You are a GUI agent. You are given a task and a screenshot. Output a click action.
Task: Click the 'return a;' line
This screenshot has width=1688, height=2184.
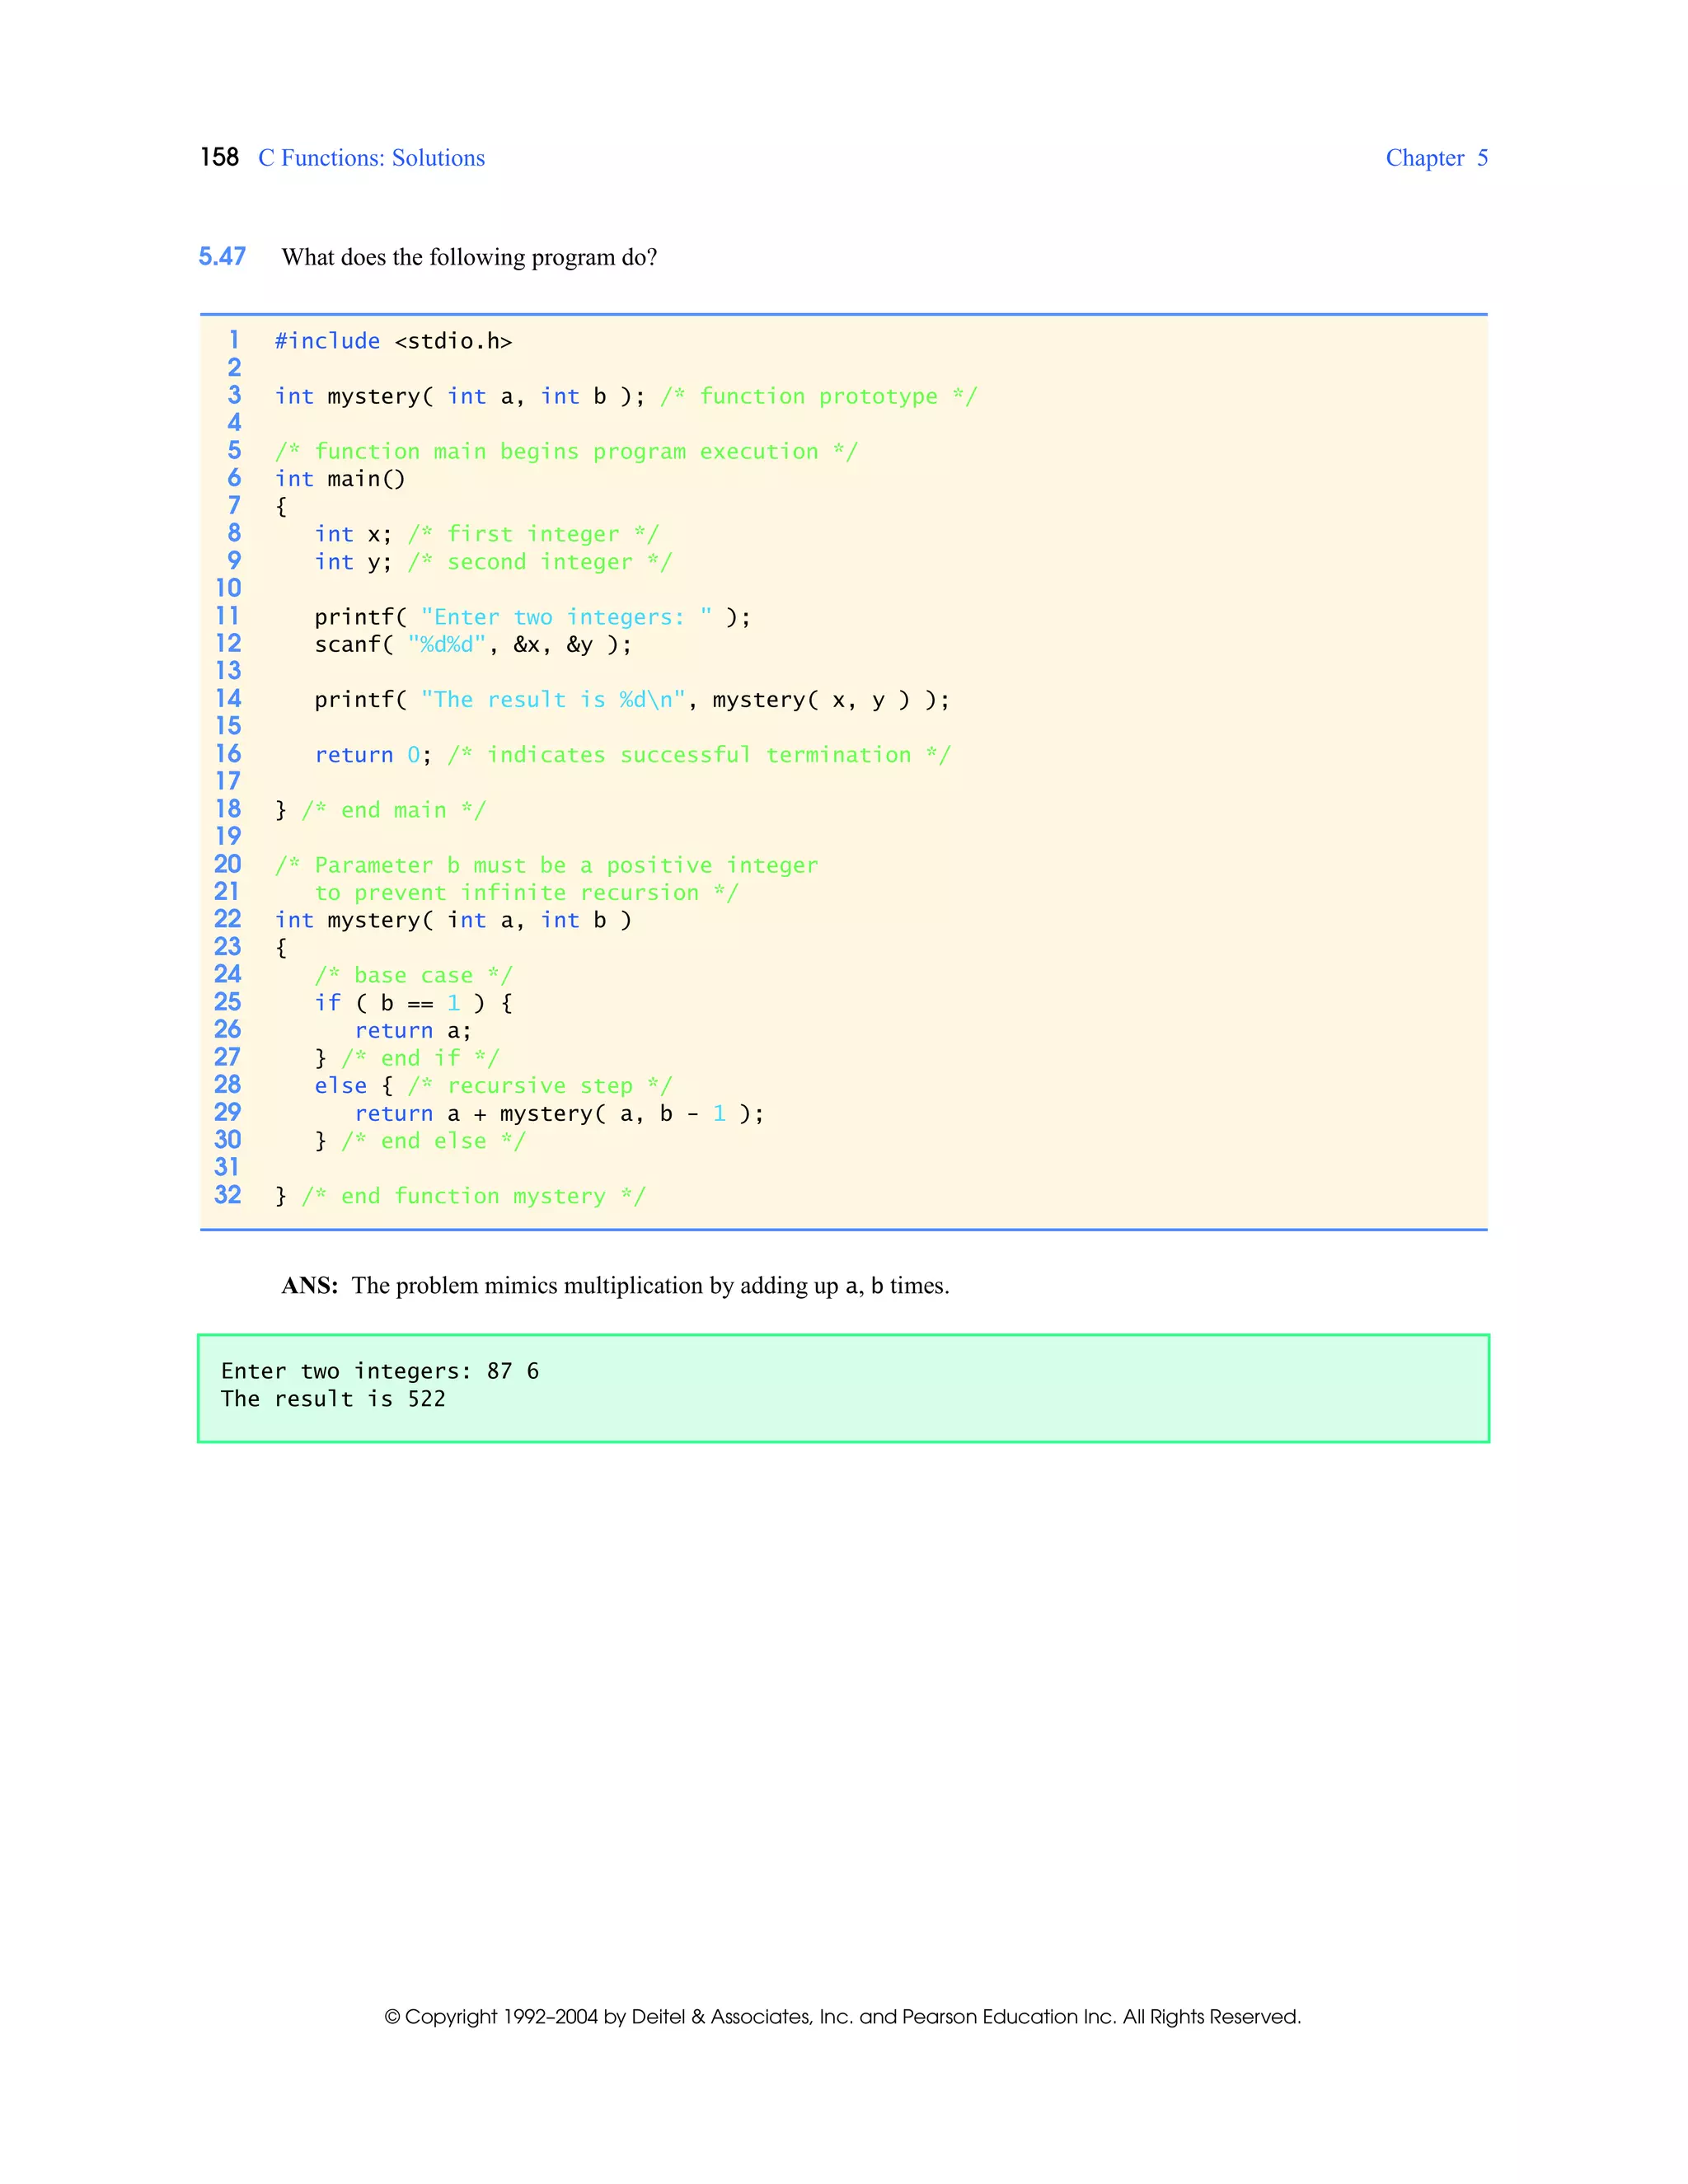(x=413, y=1031)
